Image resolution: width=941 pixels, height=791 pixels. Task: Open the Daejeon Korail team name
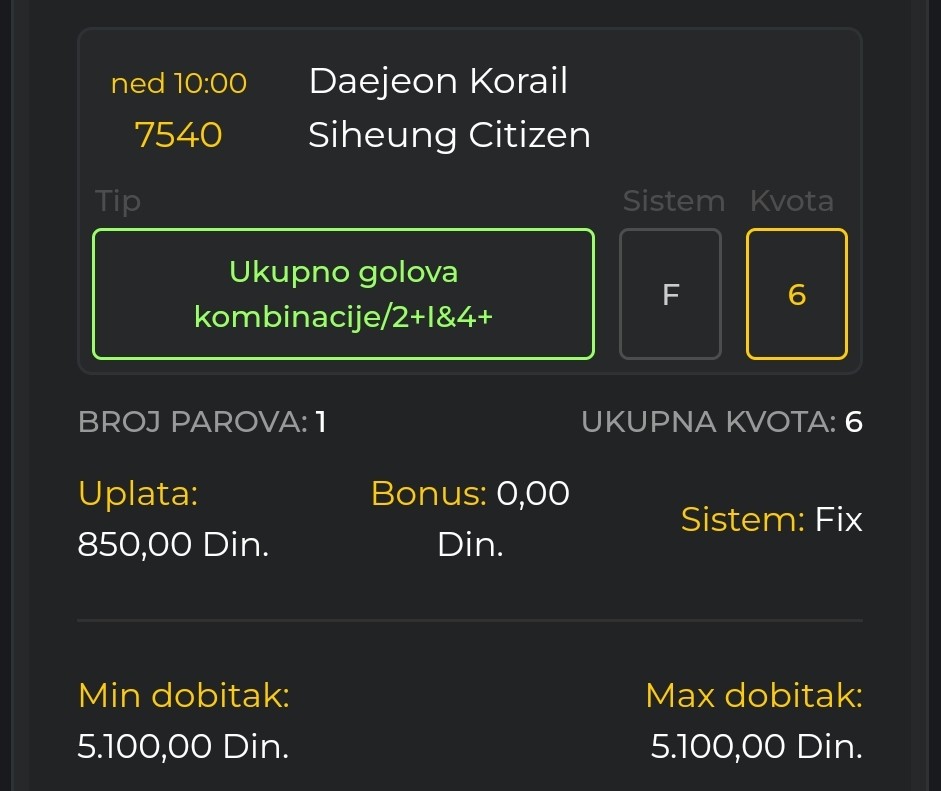[438, 81]
